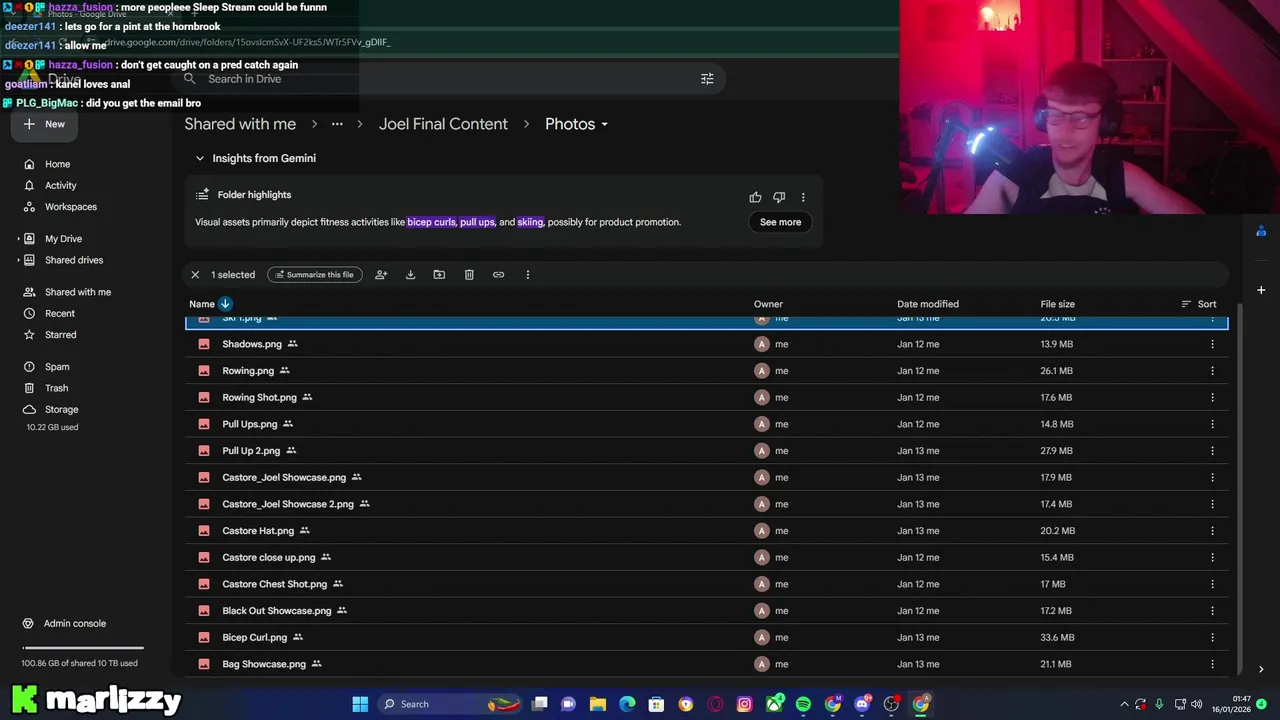Open three-dot menu for Castore Hat.png row
1280x720 pixels.
click(x=1212, y=531)
